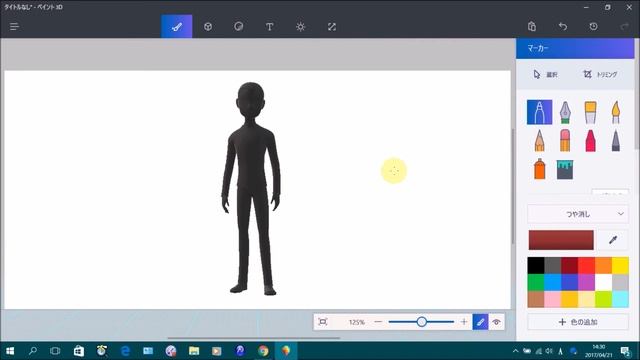Viewport: 640px width, 360px height.
Task: Pick the bright red color swatch
Action: (586, 265)
